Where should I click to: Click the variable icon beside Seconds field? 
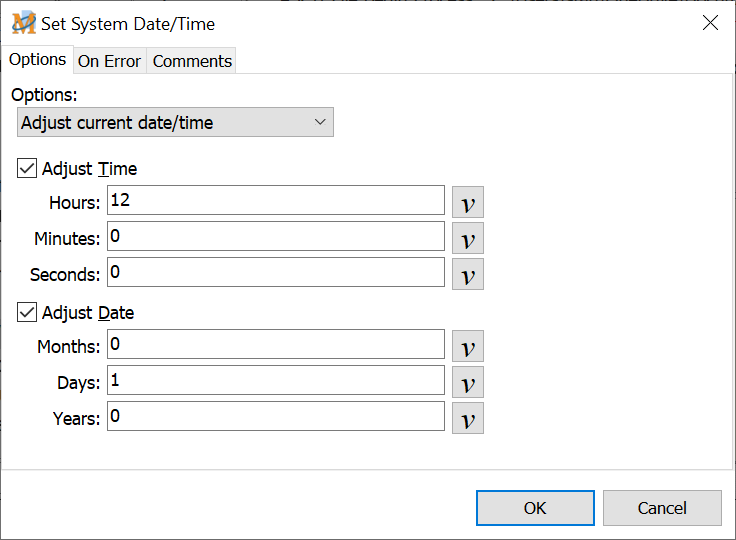point(467,274)
